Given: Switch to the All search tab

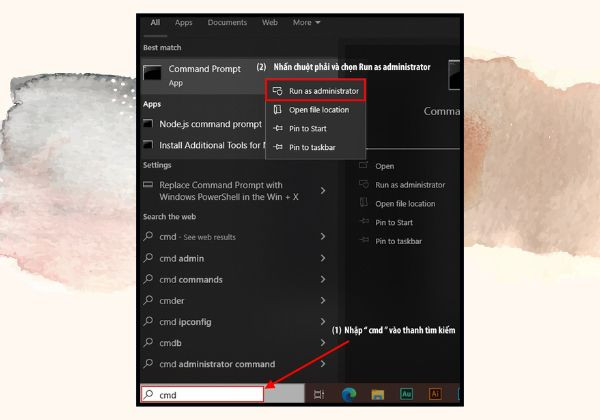Looking at the screenshot, I should tap(155, 23).
